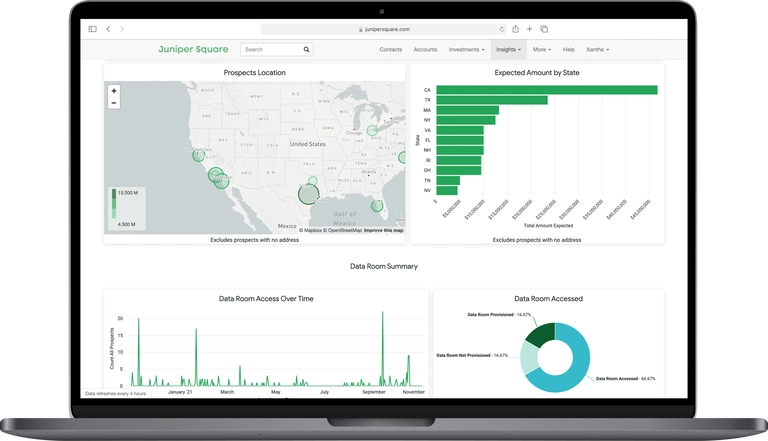Open a new tab with plus icon
Screen dimensions: 768x441
pyautogui.click(x=530, y=29)
